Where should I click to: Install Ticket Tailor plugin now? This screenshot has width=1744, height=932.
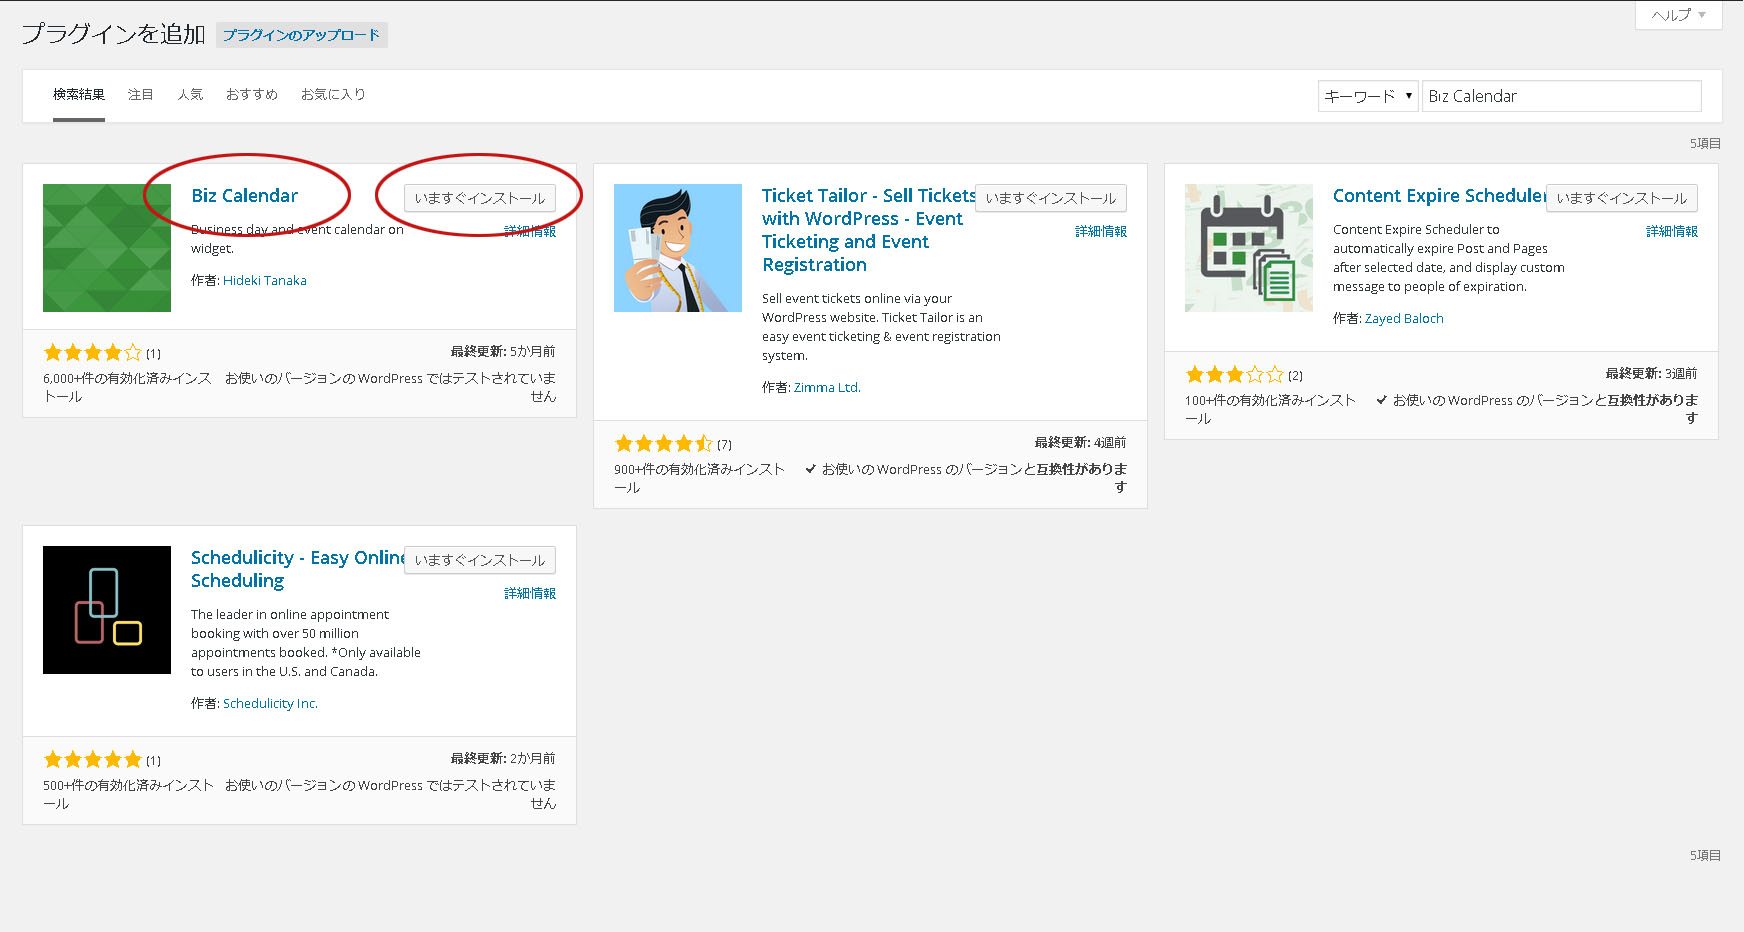(x=1051, y=198)
